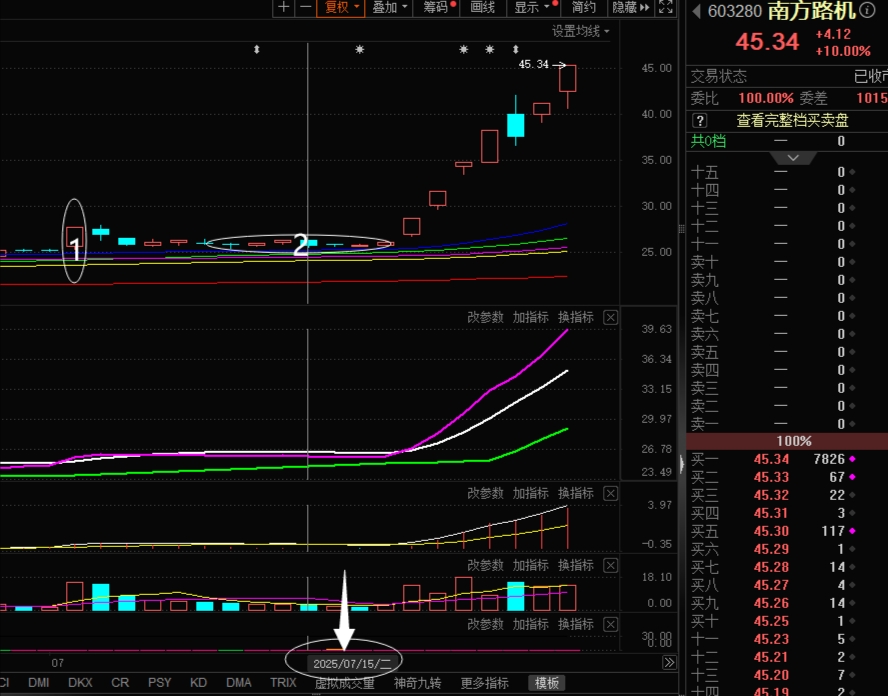Select the DKX indicator tab

tap(80, 683)
